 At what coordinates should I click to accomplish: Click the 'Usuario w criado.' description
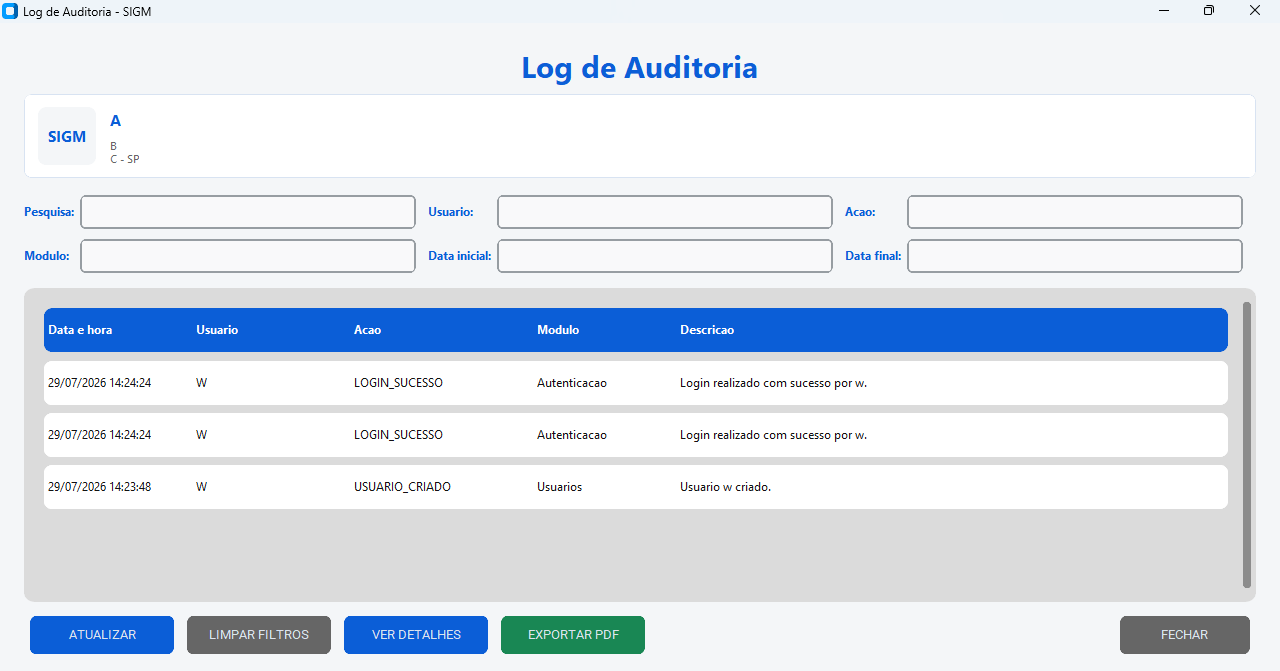point(726,487)
